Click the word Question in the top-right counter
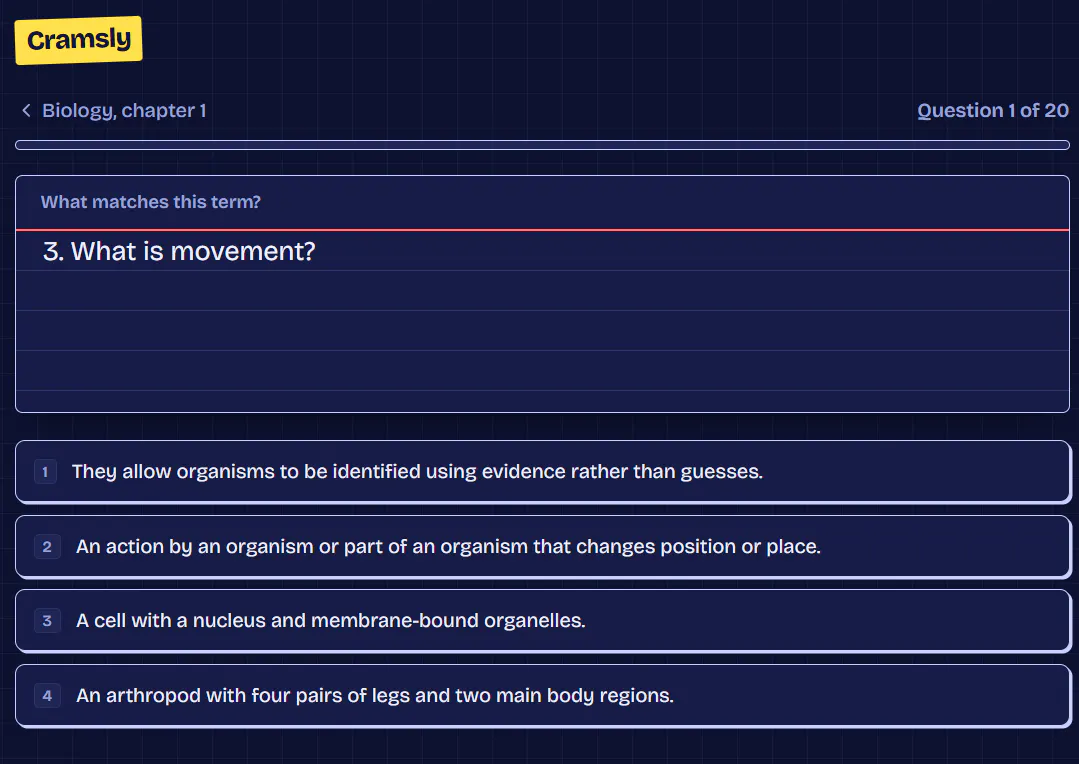Viewport: 1079px width, 764px height. (x=960, y=110)
